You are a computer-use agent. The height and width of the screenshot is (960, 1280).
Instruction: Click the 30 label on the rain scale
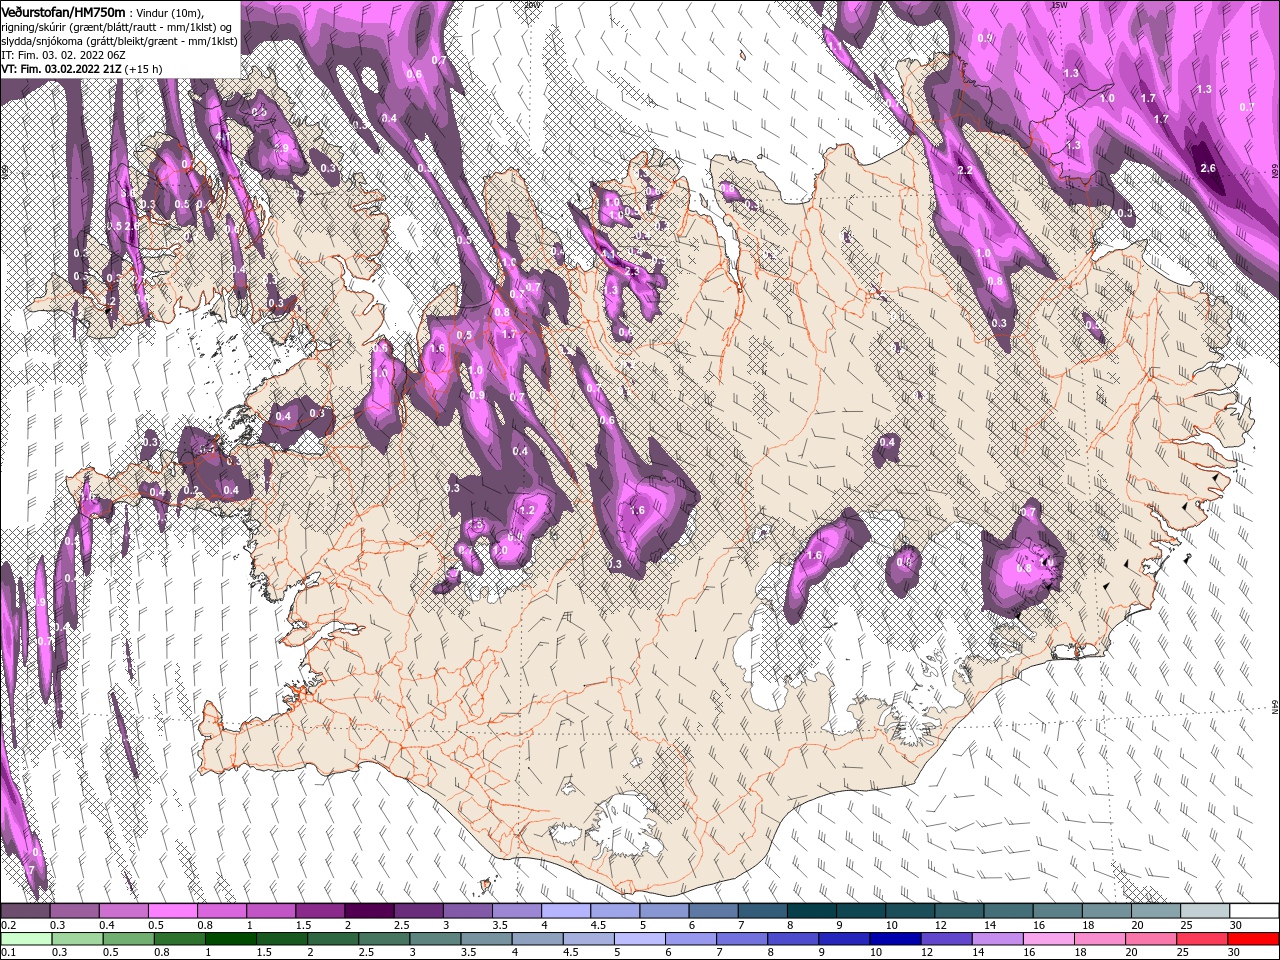[1234, 952]
